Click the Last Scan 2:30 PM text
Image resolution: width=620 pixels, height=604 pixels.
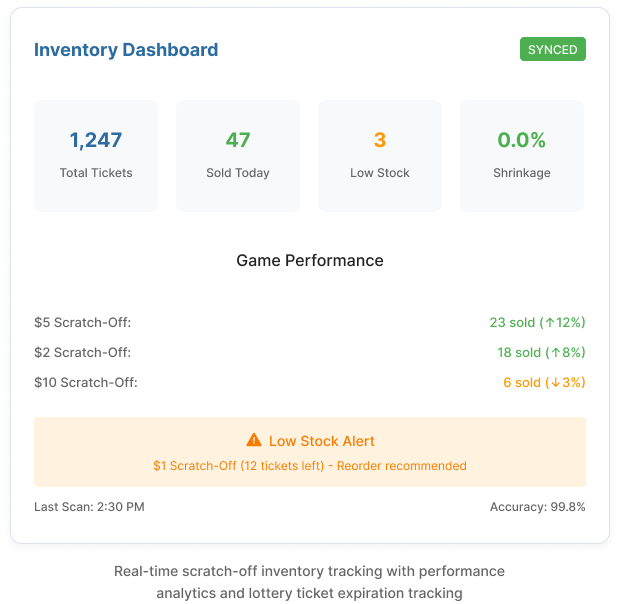point(89,507)
